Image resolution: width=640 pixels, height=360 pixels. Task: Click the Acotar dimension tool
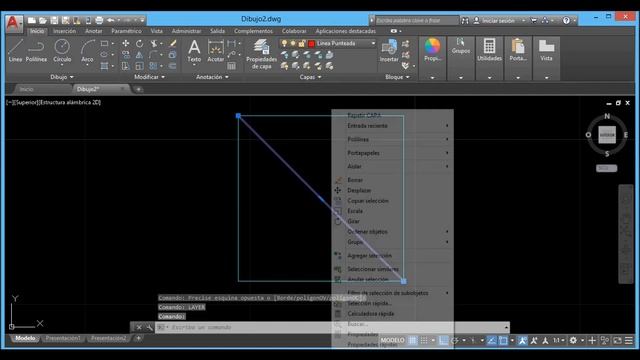coord(216,51)
